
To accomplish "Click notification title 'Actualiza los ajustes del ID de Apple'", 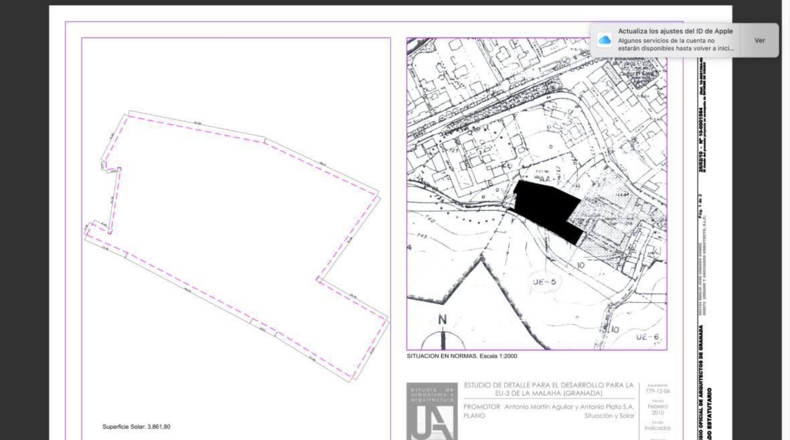I will coord(675,31).
